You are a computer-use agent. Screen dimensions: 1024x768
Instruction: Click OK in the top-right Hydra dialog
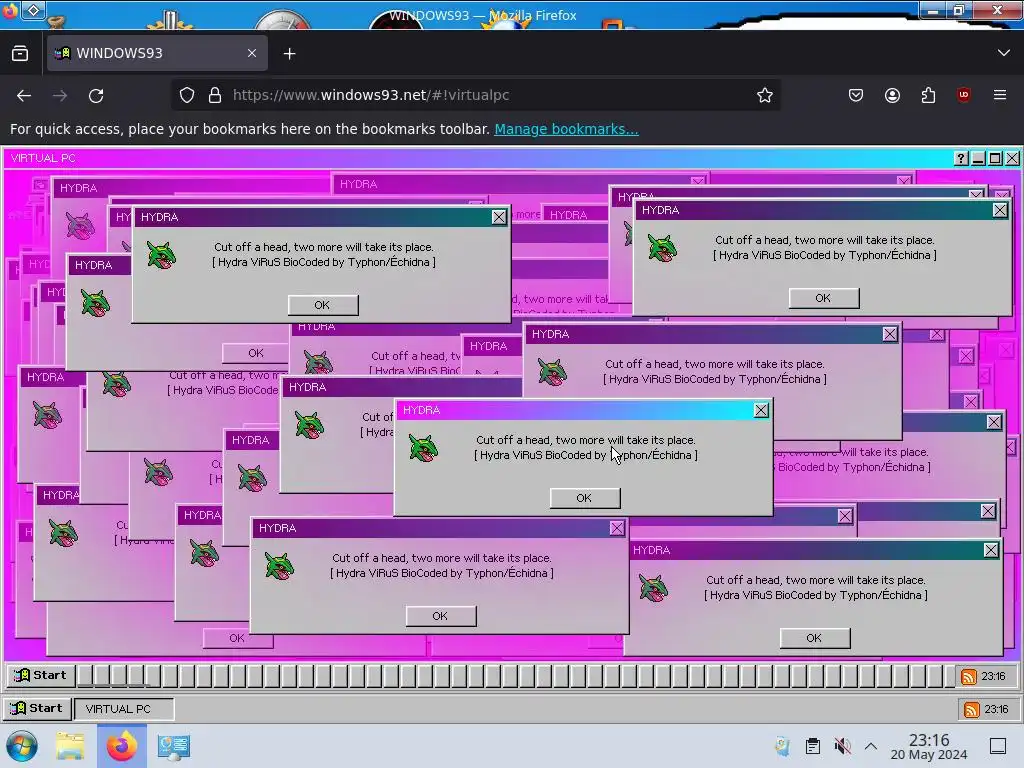(x=824, y=298)
